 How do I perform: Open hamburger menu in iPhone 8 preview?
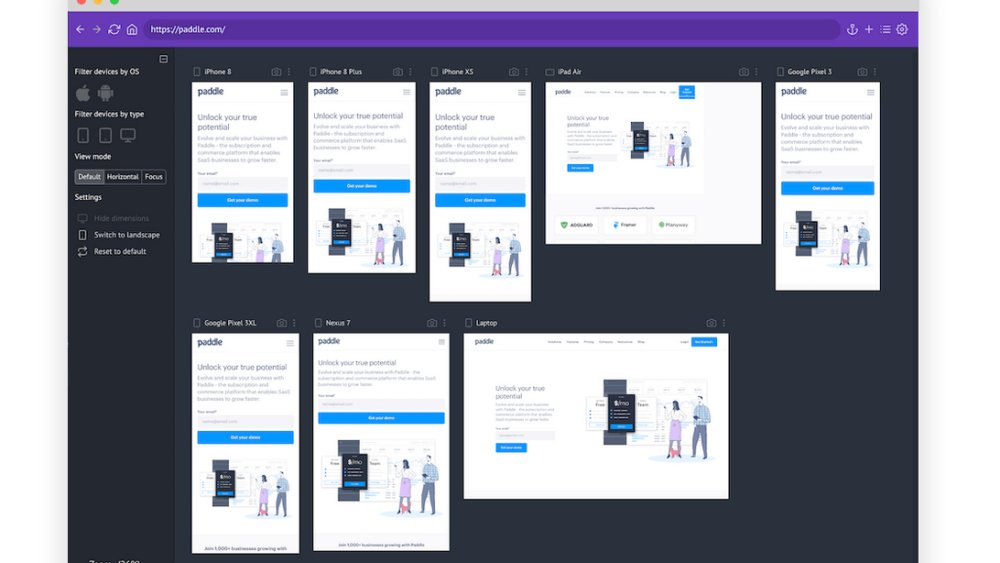[x=284, y=92]
